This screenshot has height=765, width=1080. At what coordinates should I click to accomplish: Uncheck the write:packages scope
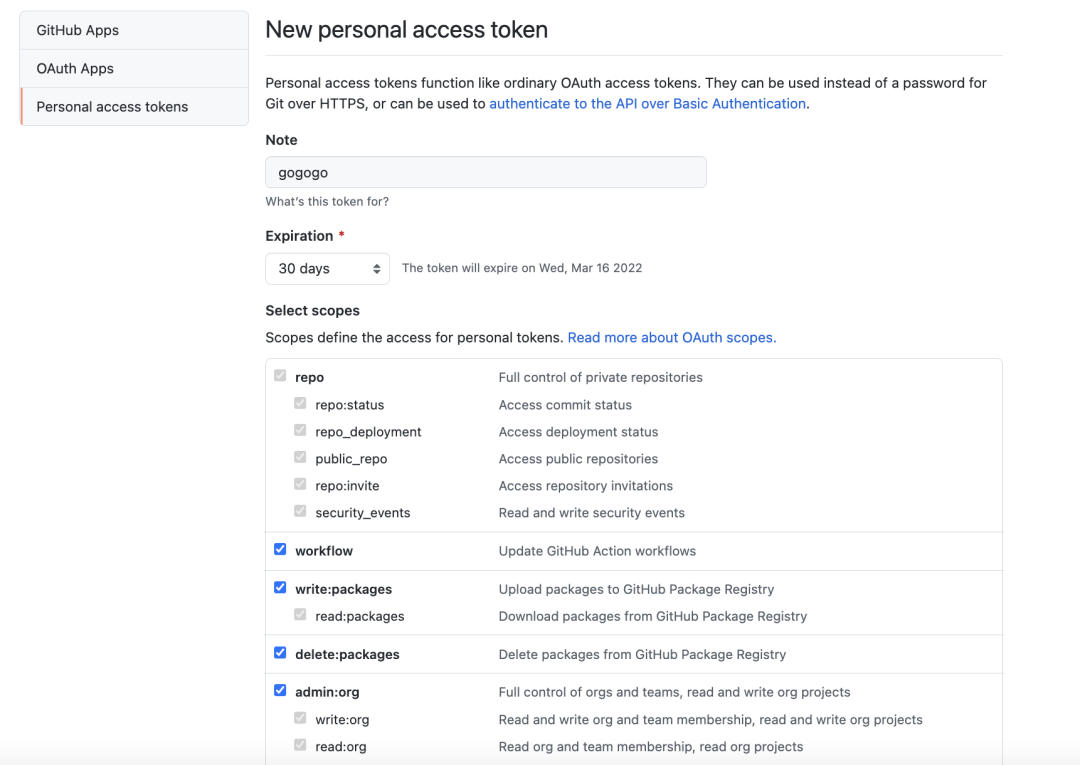coord(280,588)
